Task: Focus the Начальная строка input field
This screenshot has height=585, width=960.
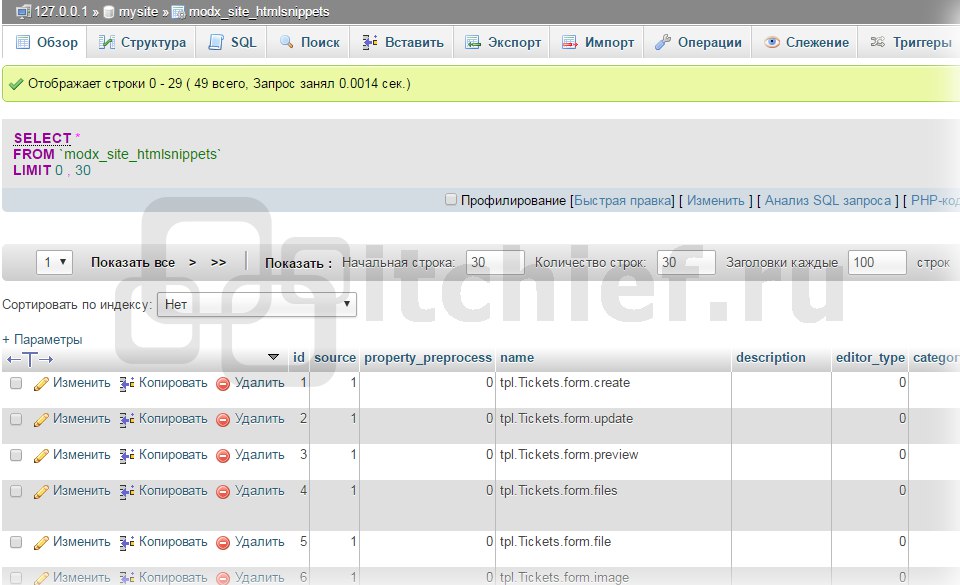Action: tap(495, 263)
